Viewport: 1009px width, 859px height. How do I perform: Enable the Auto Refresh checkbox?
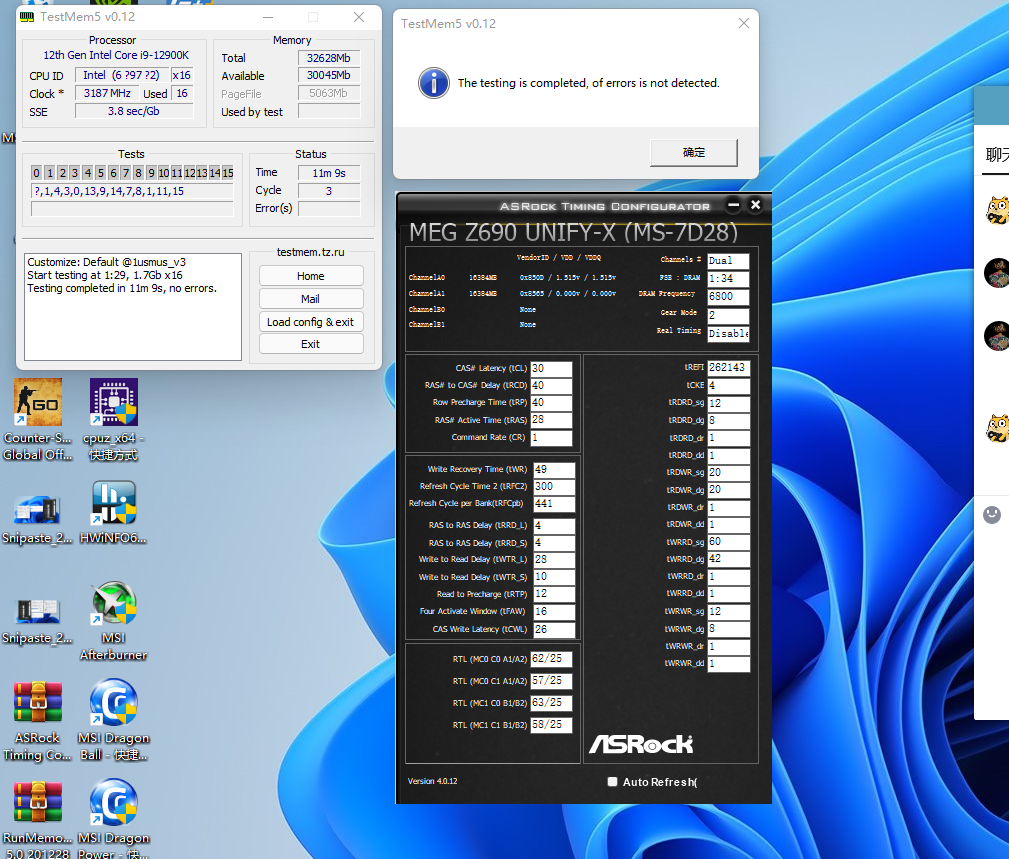pos(613,782)
